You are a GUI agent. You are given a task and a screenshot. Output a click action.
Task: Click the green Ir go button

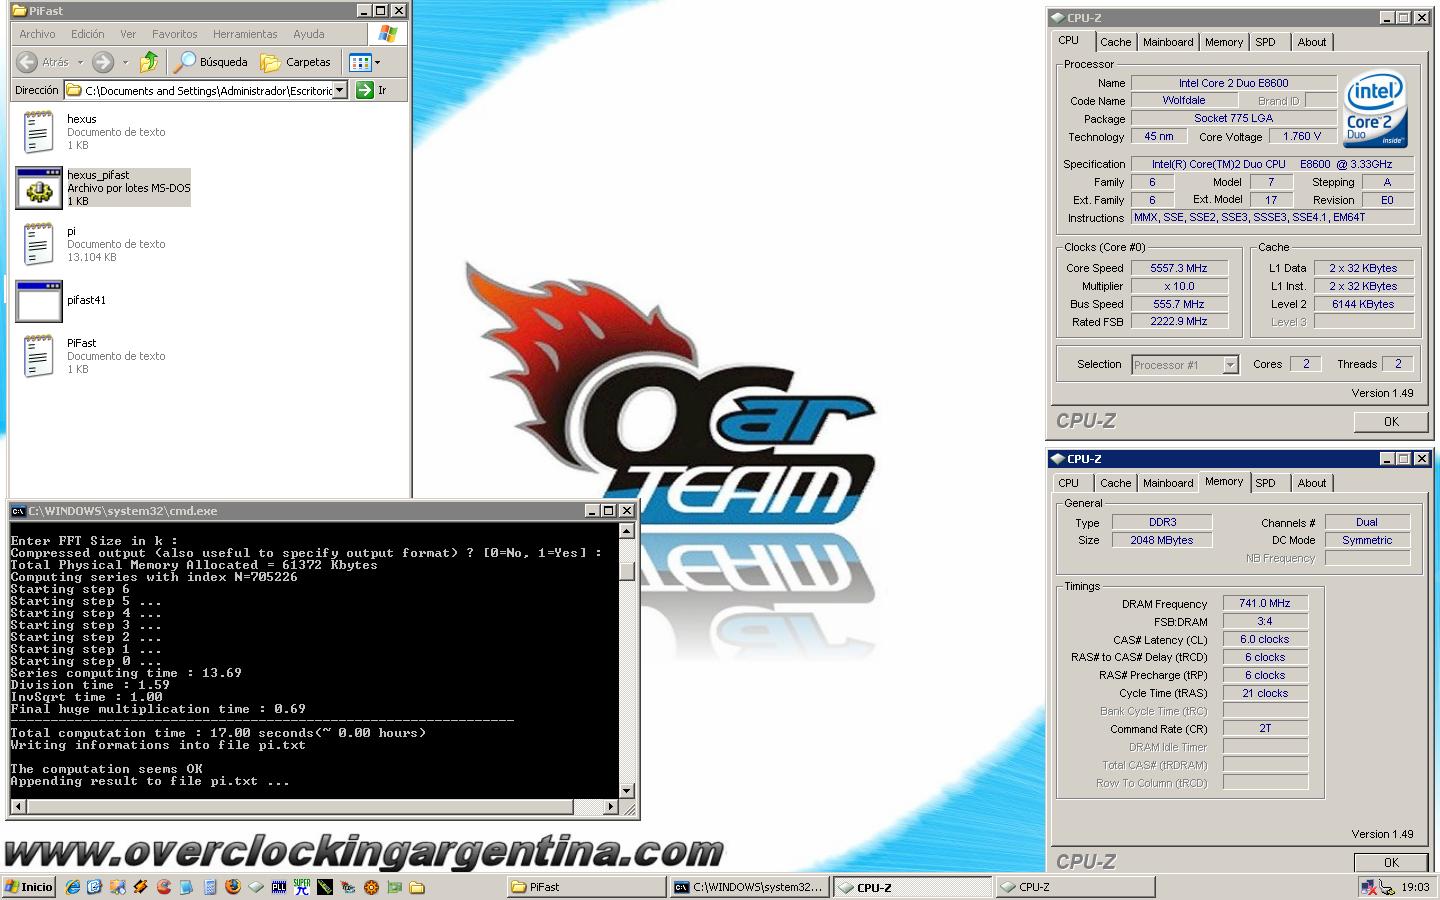(371, 90)
